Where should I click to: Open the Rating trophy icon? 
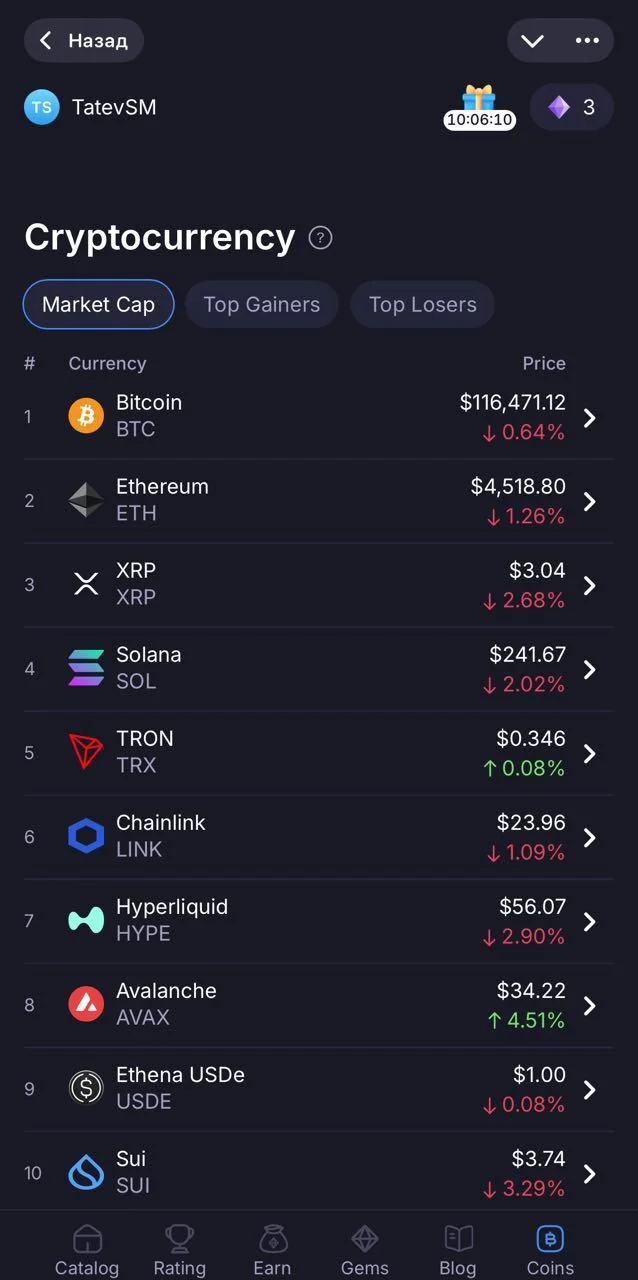pyautogui.click(x=179, y=1240)
